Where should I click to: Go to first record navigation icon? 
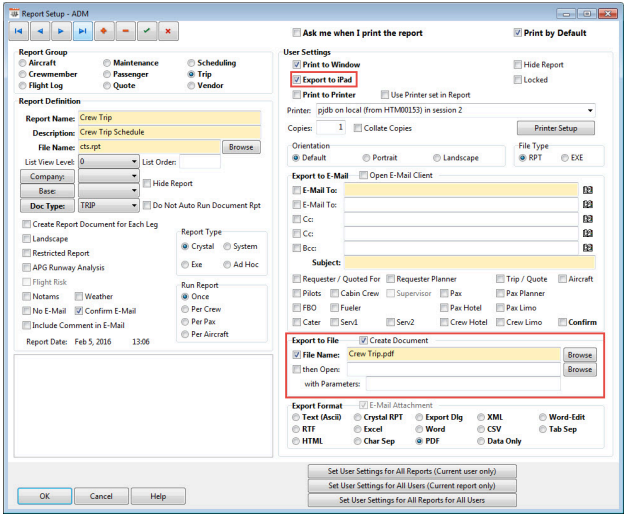point(18,31)
